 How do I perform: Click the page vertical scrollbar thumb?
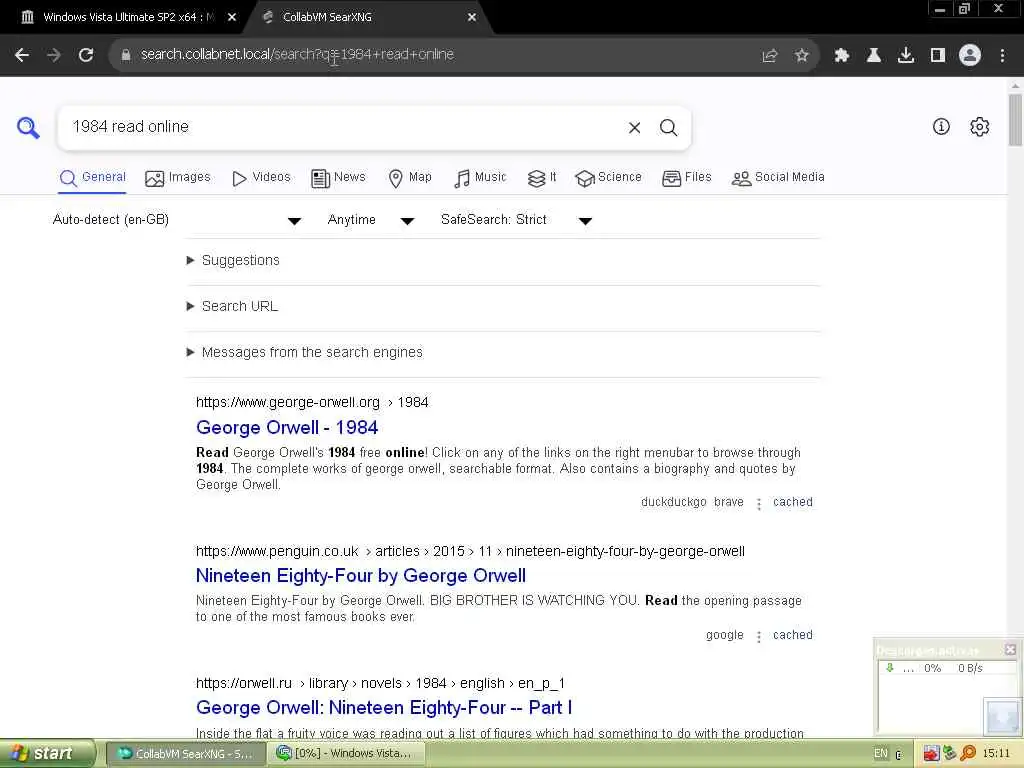(x=1015, y=120)
